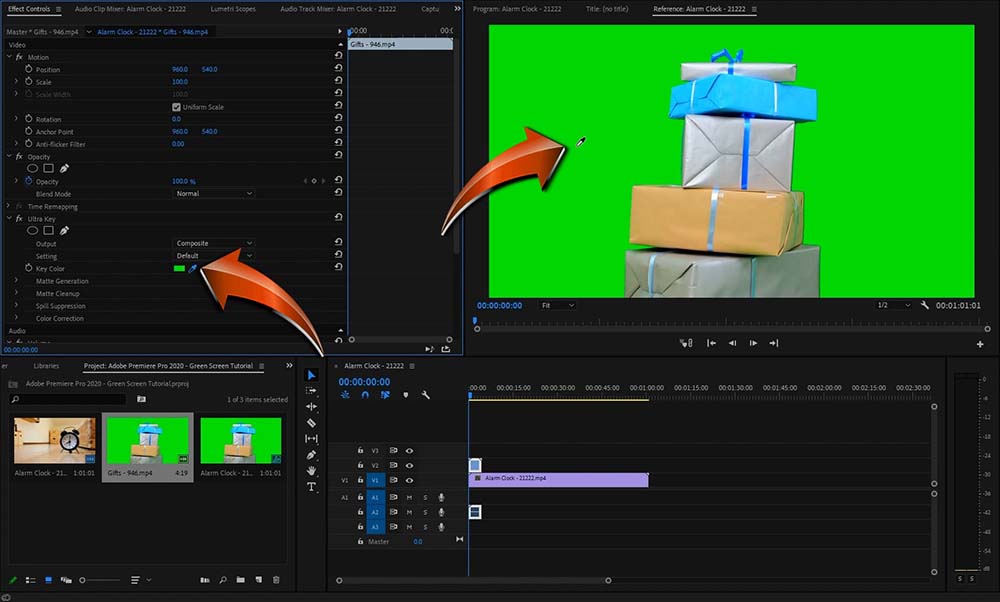Screen dimensions: 1000x602
Task: Open the Libraries panel tab
Action: tap(46, 366)
